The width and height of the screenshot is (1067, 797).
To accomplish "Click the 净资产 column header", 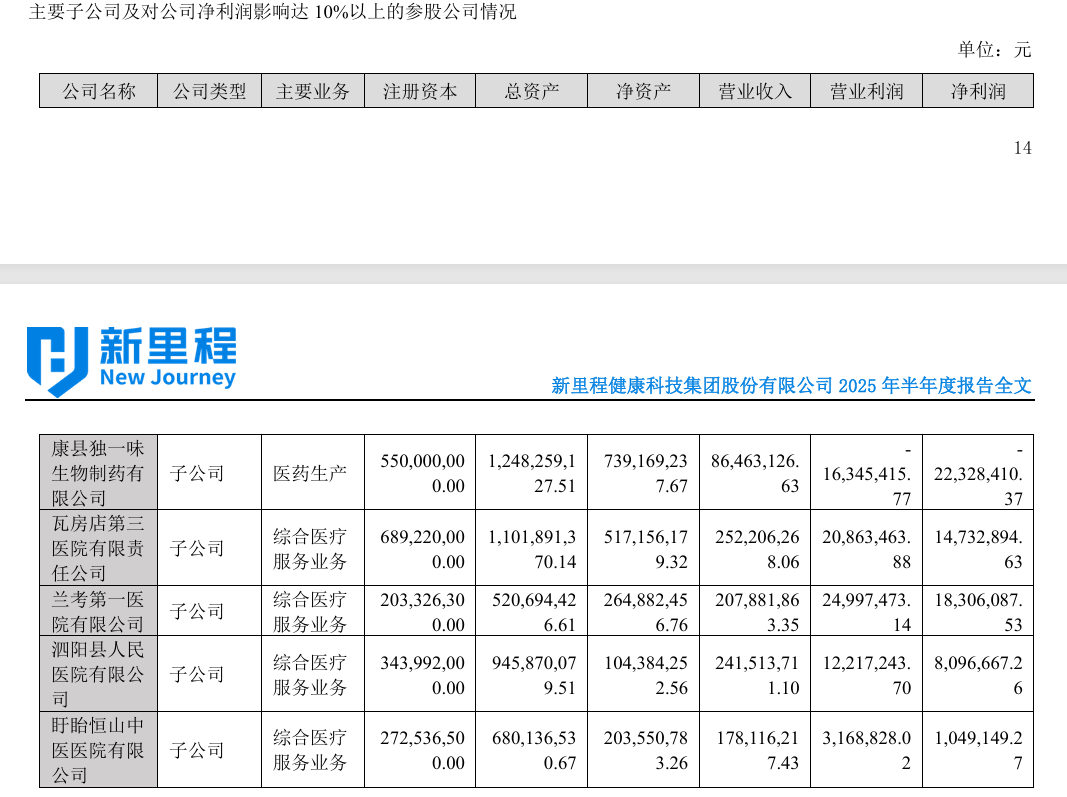I will coord(643,91).
